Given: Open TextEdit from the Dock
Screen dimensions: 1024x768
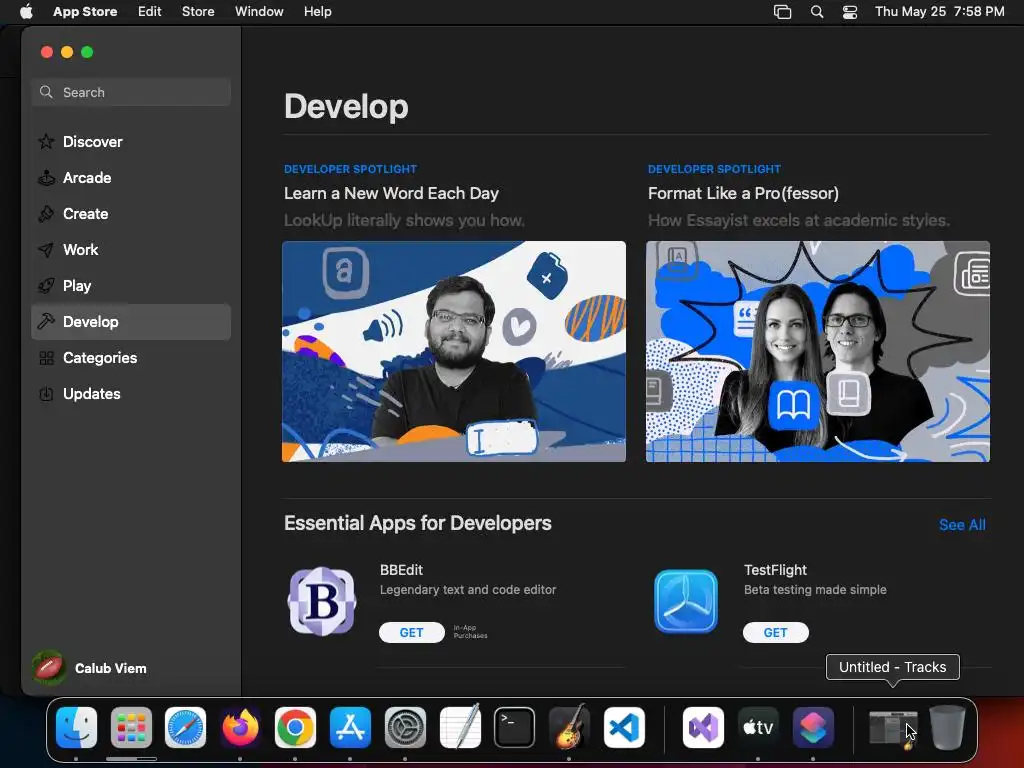Looking at the screenshot, I should 460,726.
